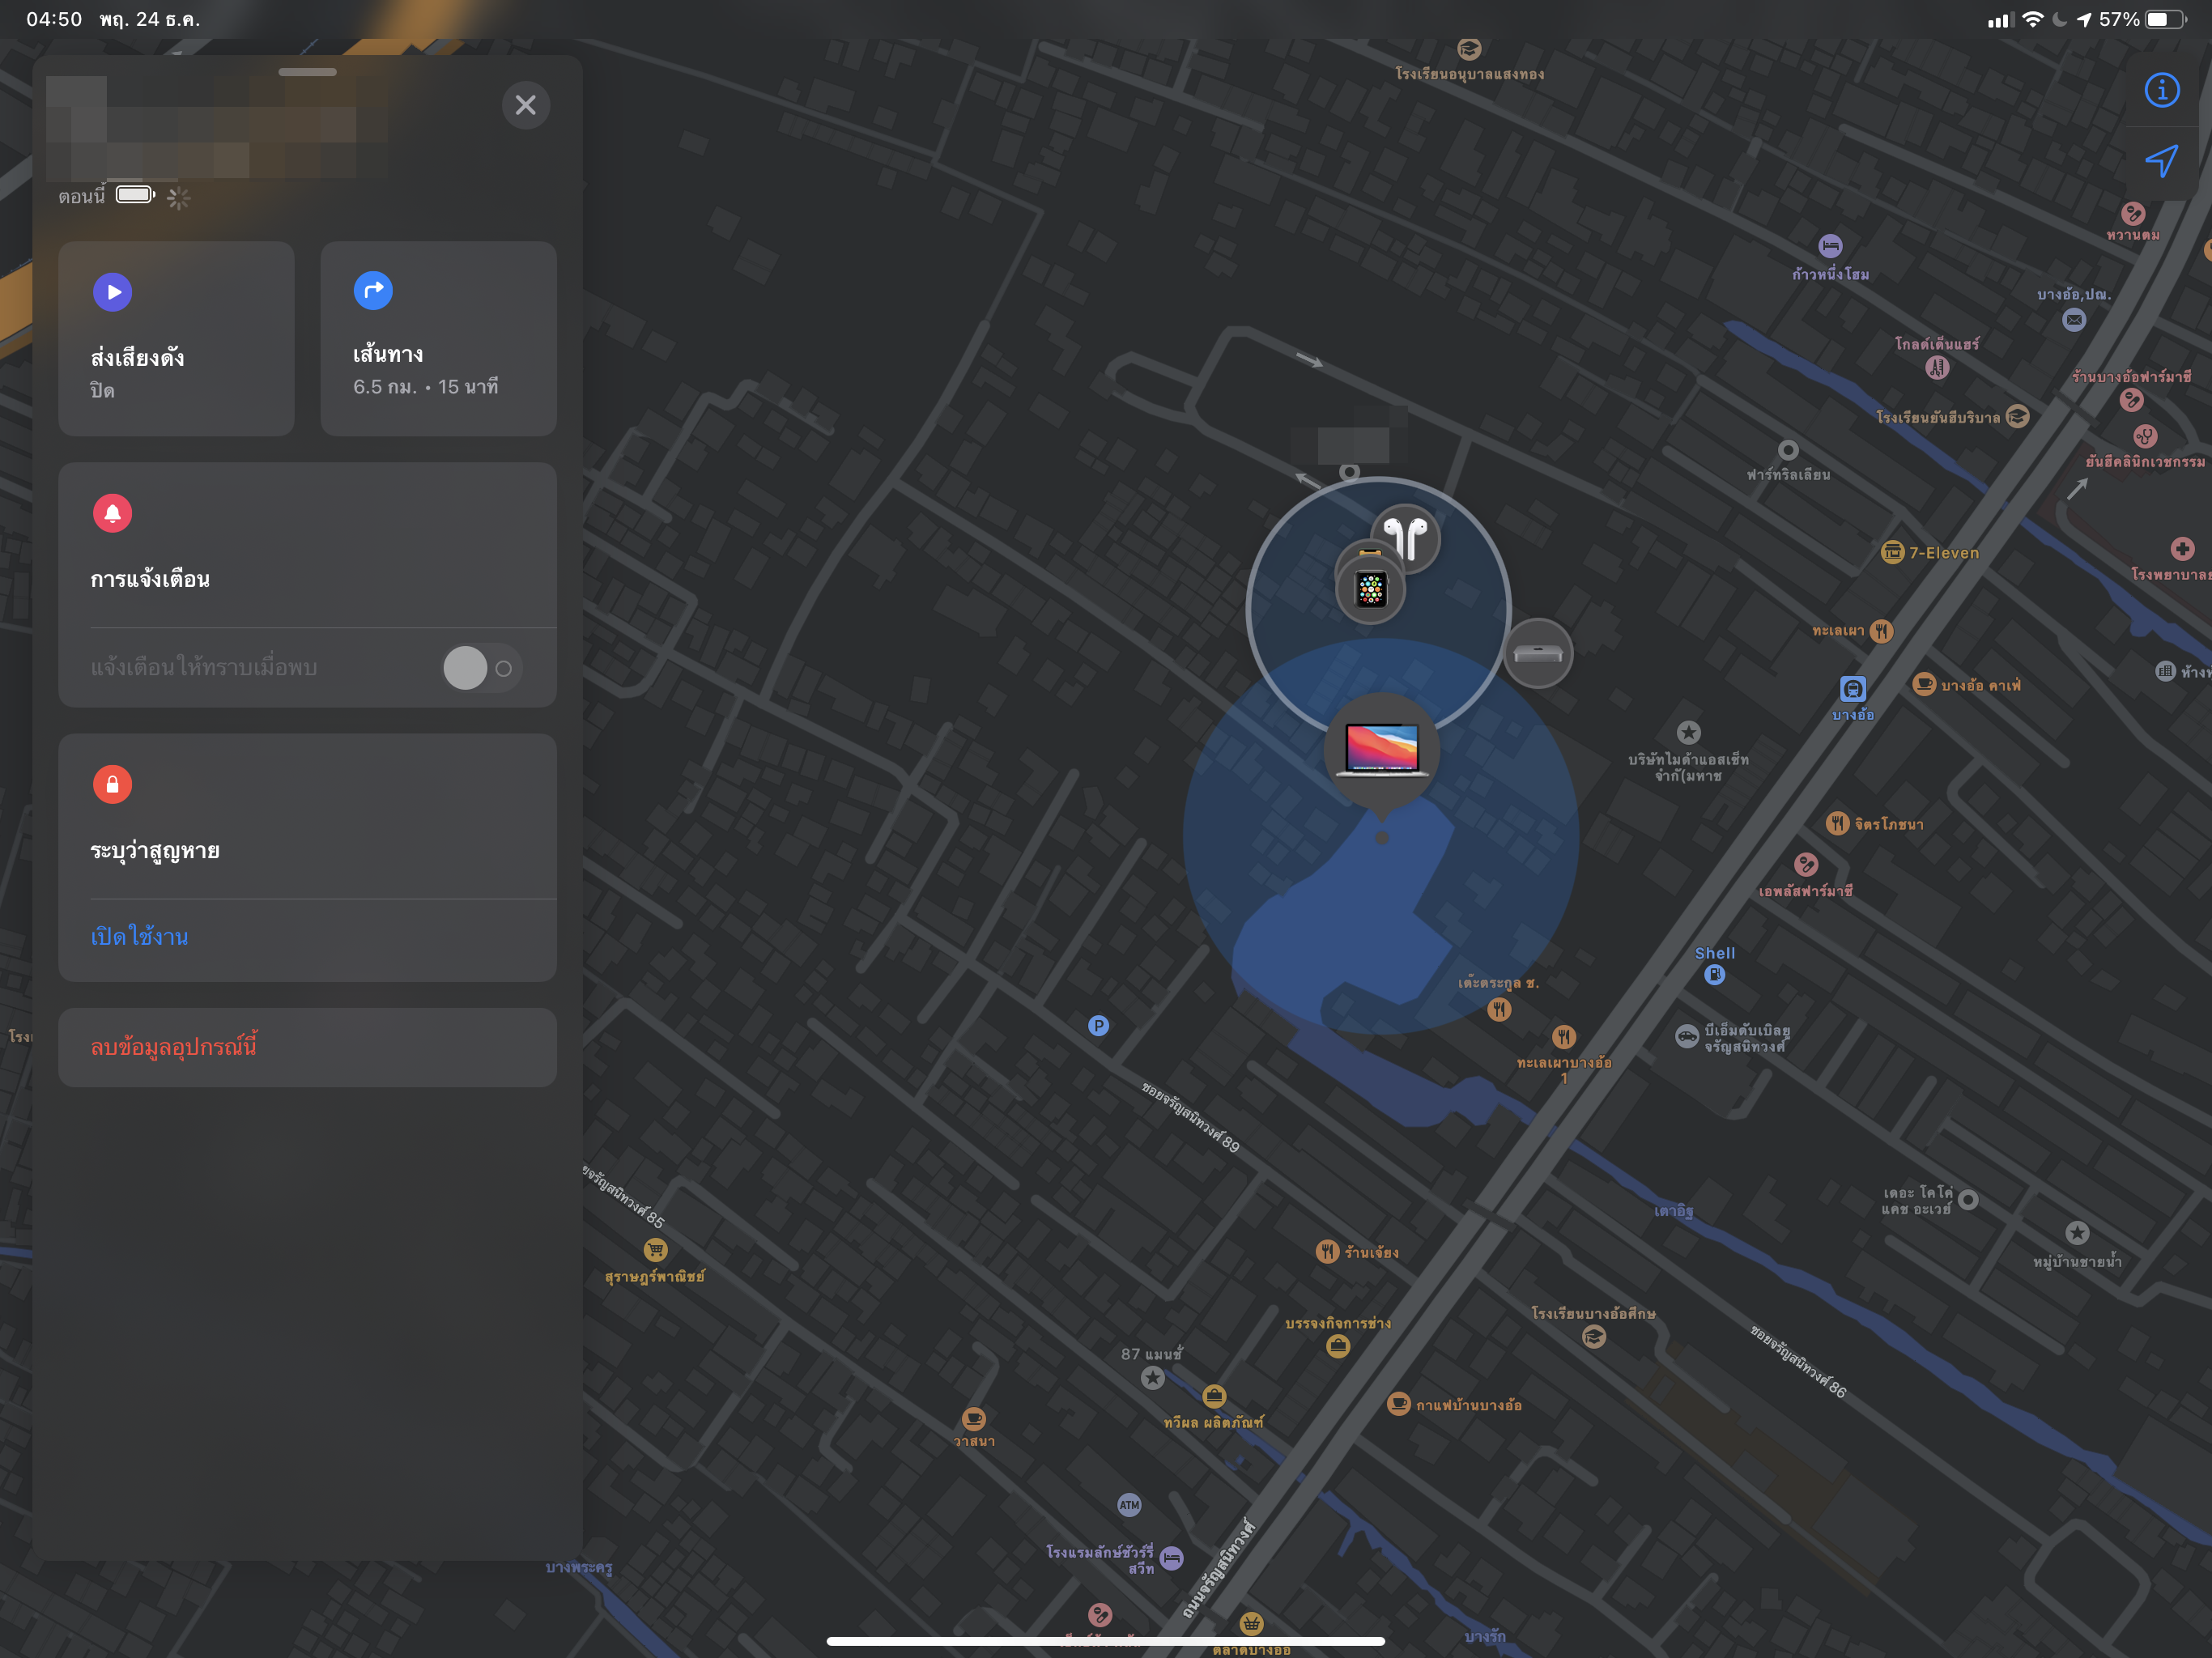Tap the iPad home indicator bar
2212x1658 pixels.
click(1106, 1641)
